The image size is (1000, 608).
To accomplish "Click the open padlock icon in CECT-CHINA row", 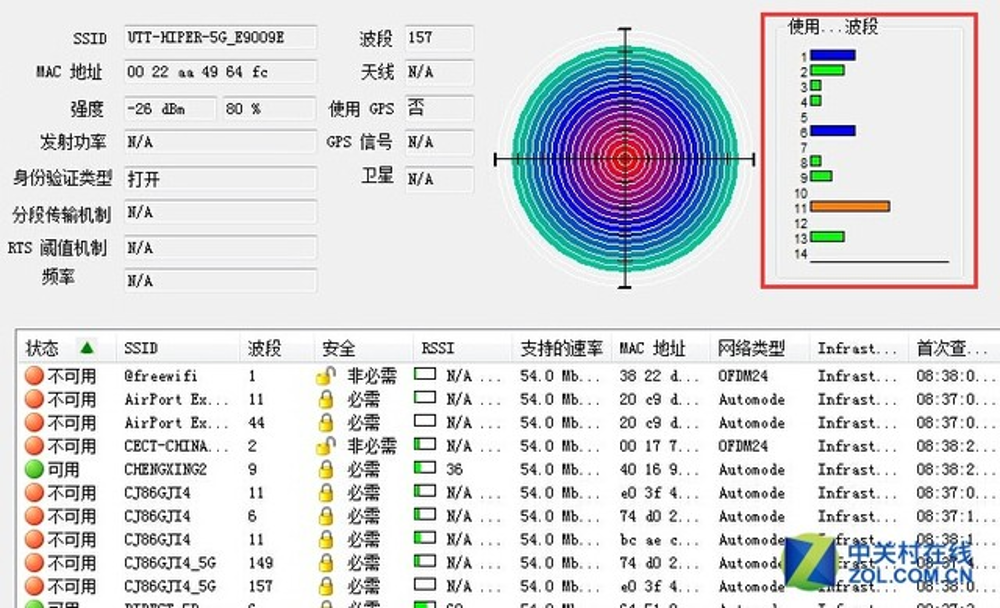I will (325, 446).
